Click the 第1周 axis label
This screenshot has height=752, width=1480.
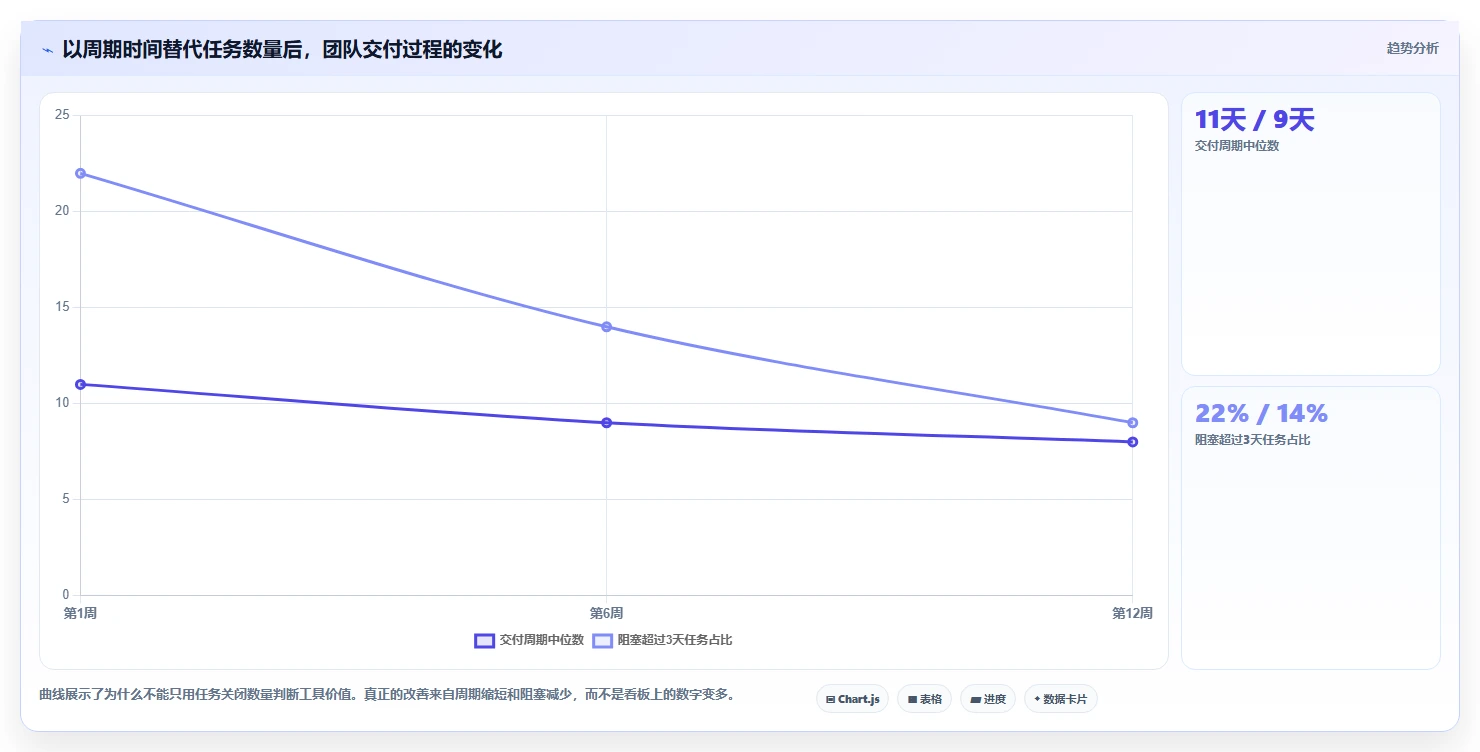(80, 613)
